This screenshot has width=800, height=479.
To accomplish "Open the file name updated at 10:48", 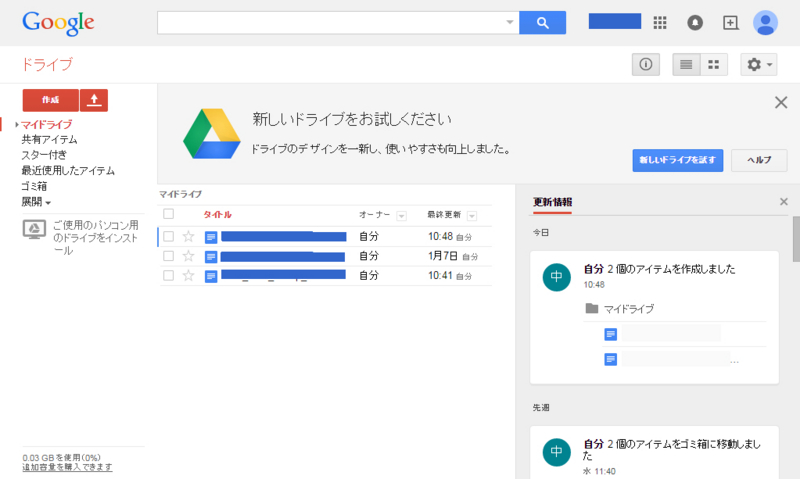I will [284, 236].
